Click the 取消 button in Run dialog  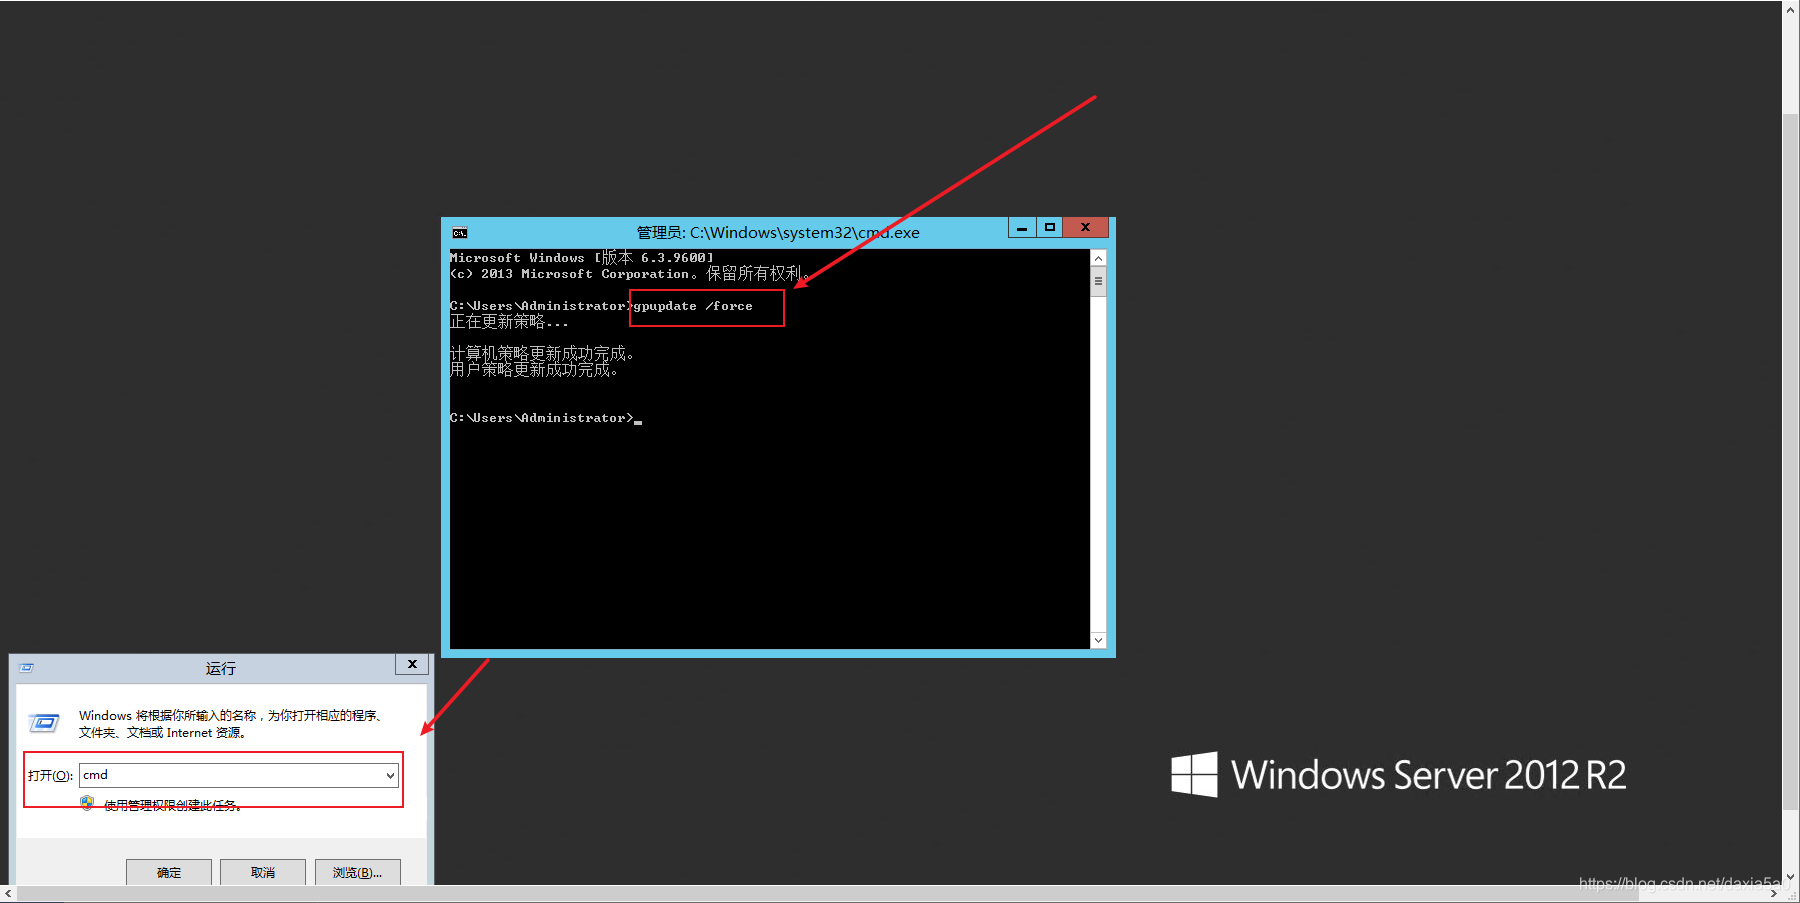(263, 872)
